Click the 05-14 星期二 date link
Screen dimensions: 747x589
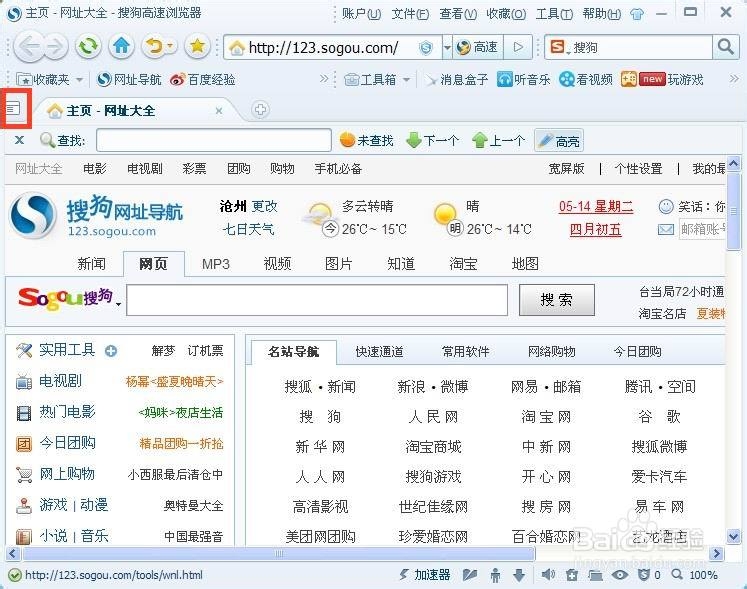(x=596, y=206)
